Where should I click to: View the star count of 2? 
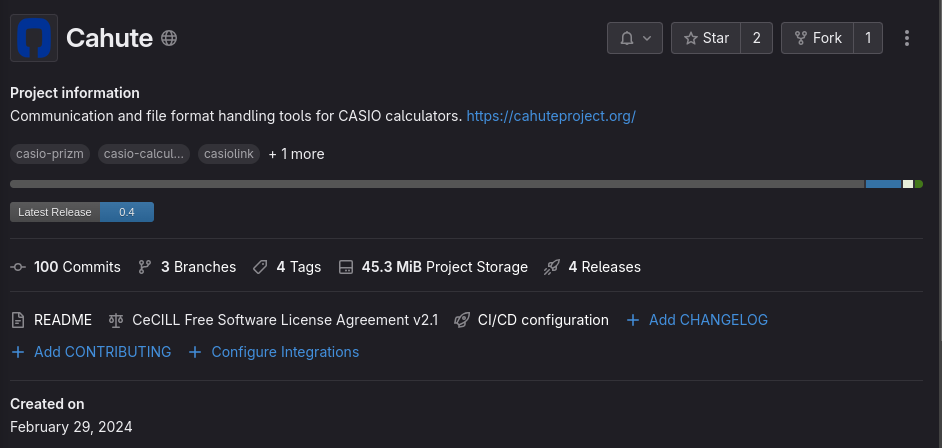757,38
